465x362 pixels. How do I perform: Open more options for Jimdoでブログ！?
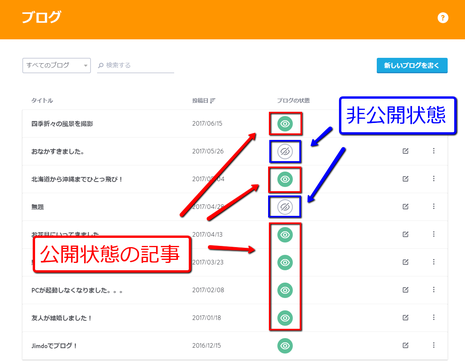(434, 345)
